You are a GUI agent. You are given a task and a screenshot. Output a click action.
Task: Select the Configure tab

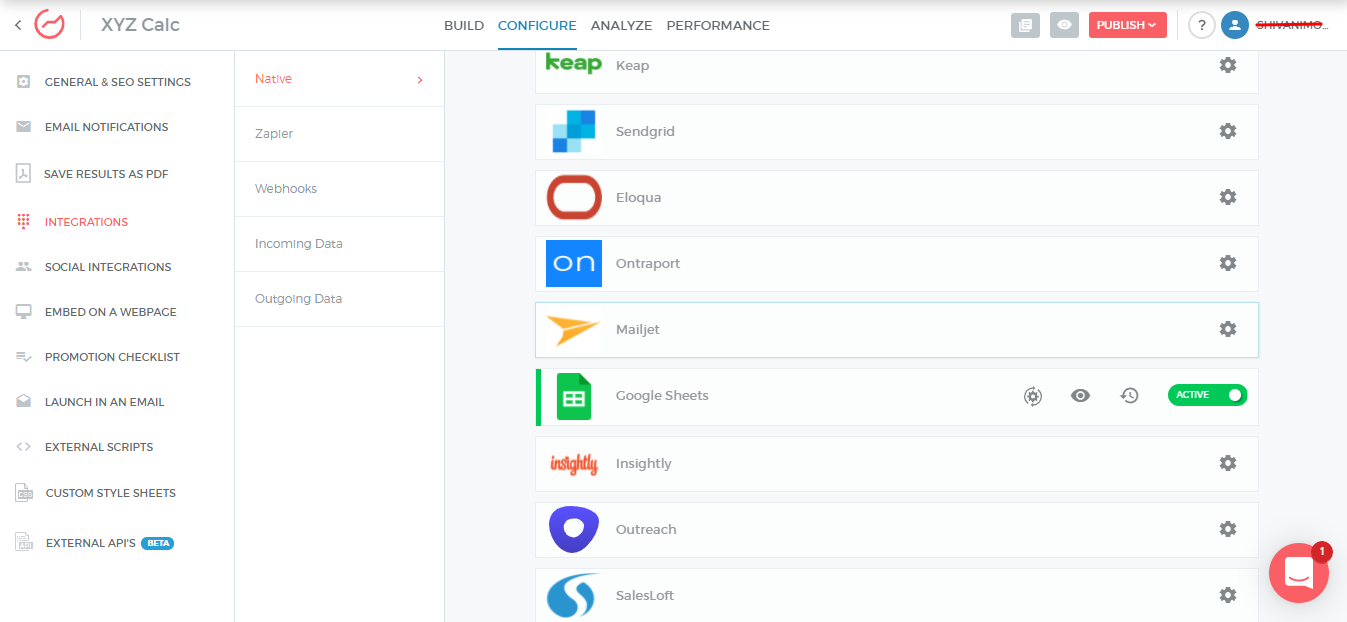pyautogui.click(x=537, y=25)
